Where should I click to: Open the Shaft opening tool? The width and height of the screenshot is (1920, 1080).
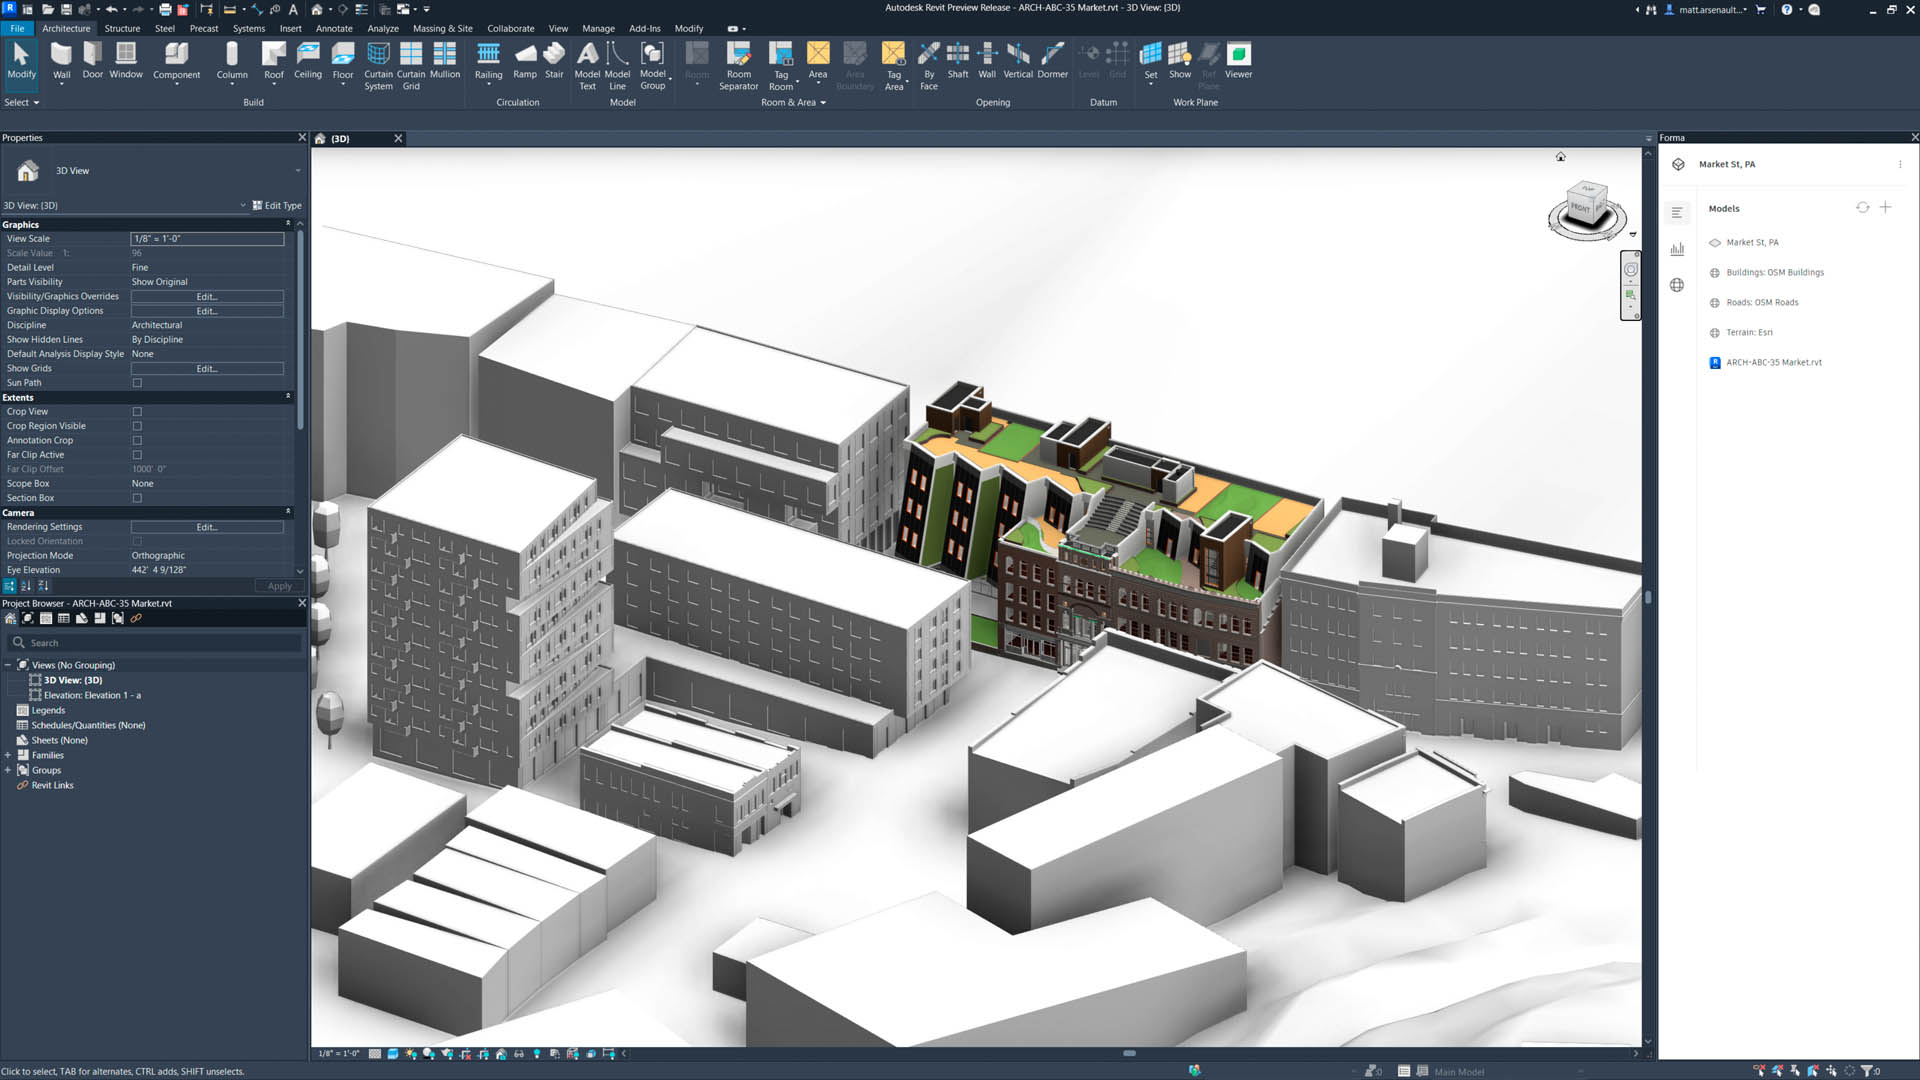(957, 60)
